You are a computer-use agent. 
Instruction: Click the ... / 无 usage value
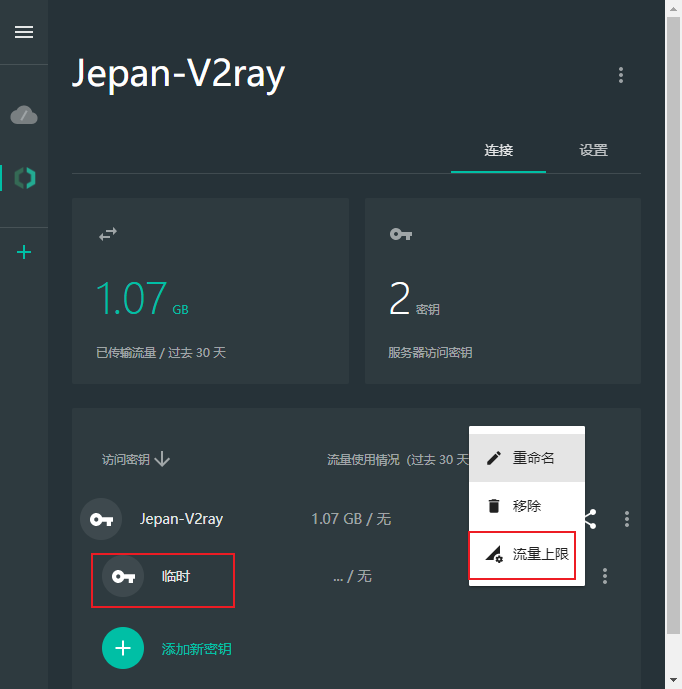(x=352, y=576)
